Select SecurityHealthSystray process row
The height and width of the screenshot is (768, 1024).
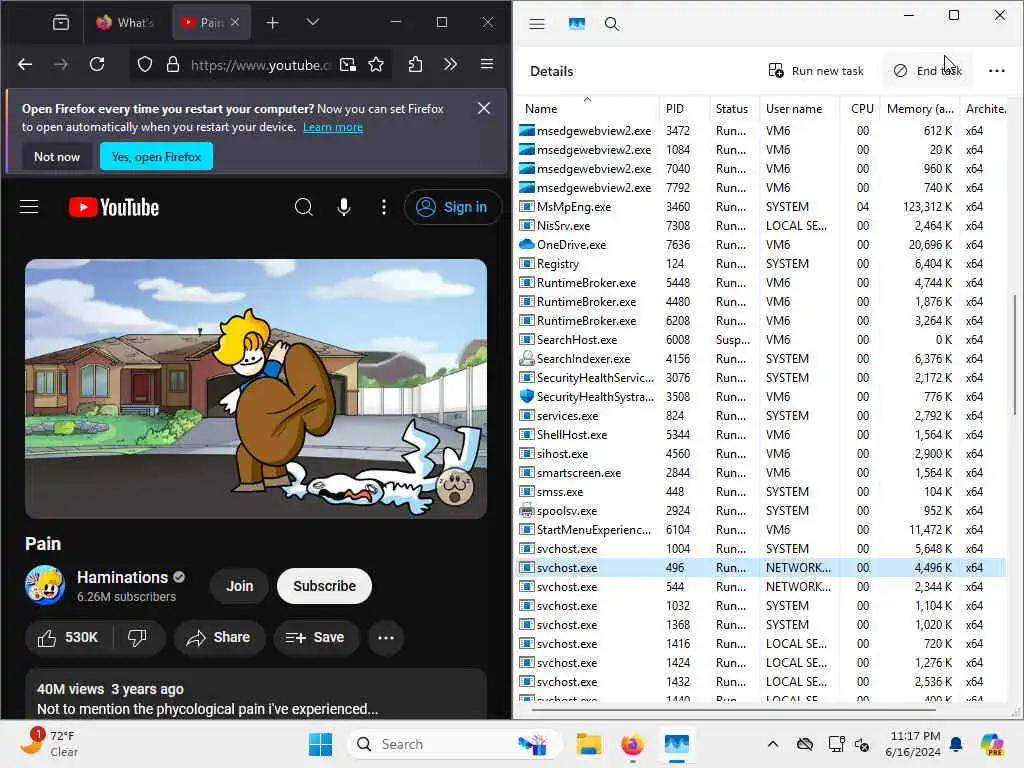click(x=761, y=396)
